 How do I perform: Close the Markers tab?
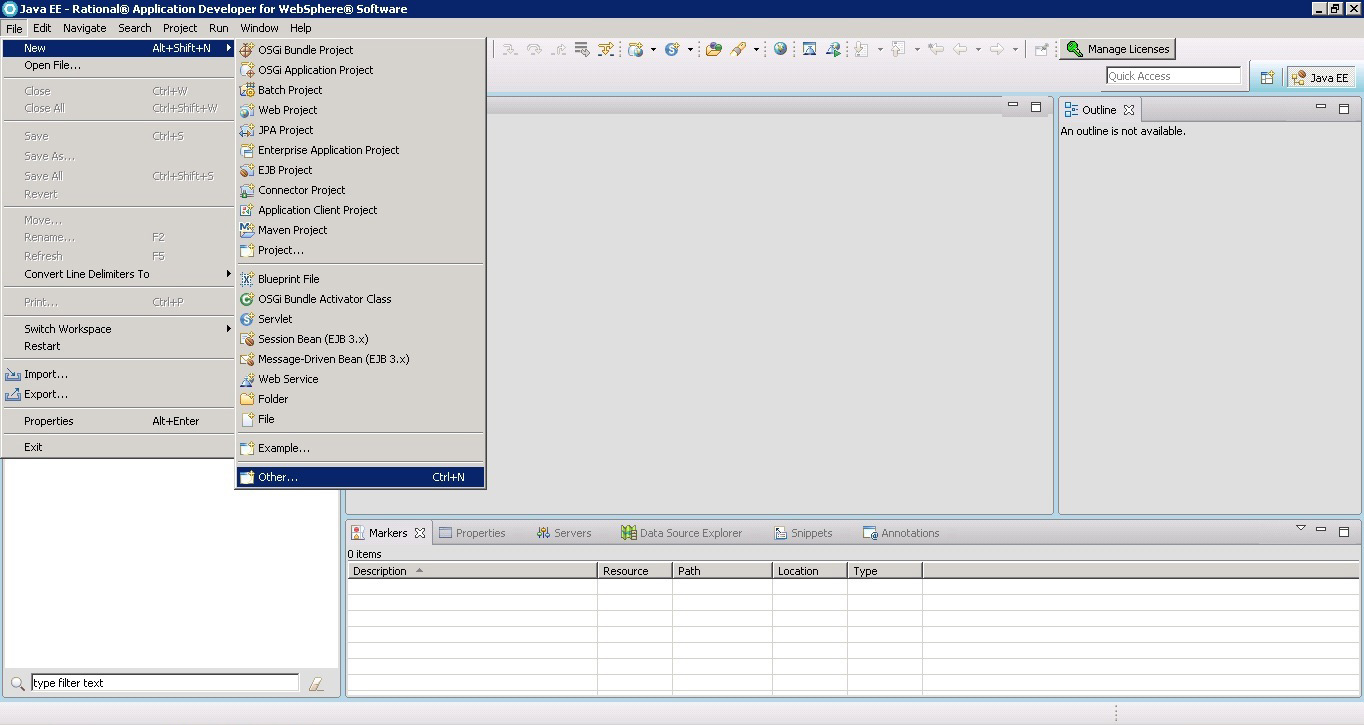coord(420,533)
